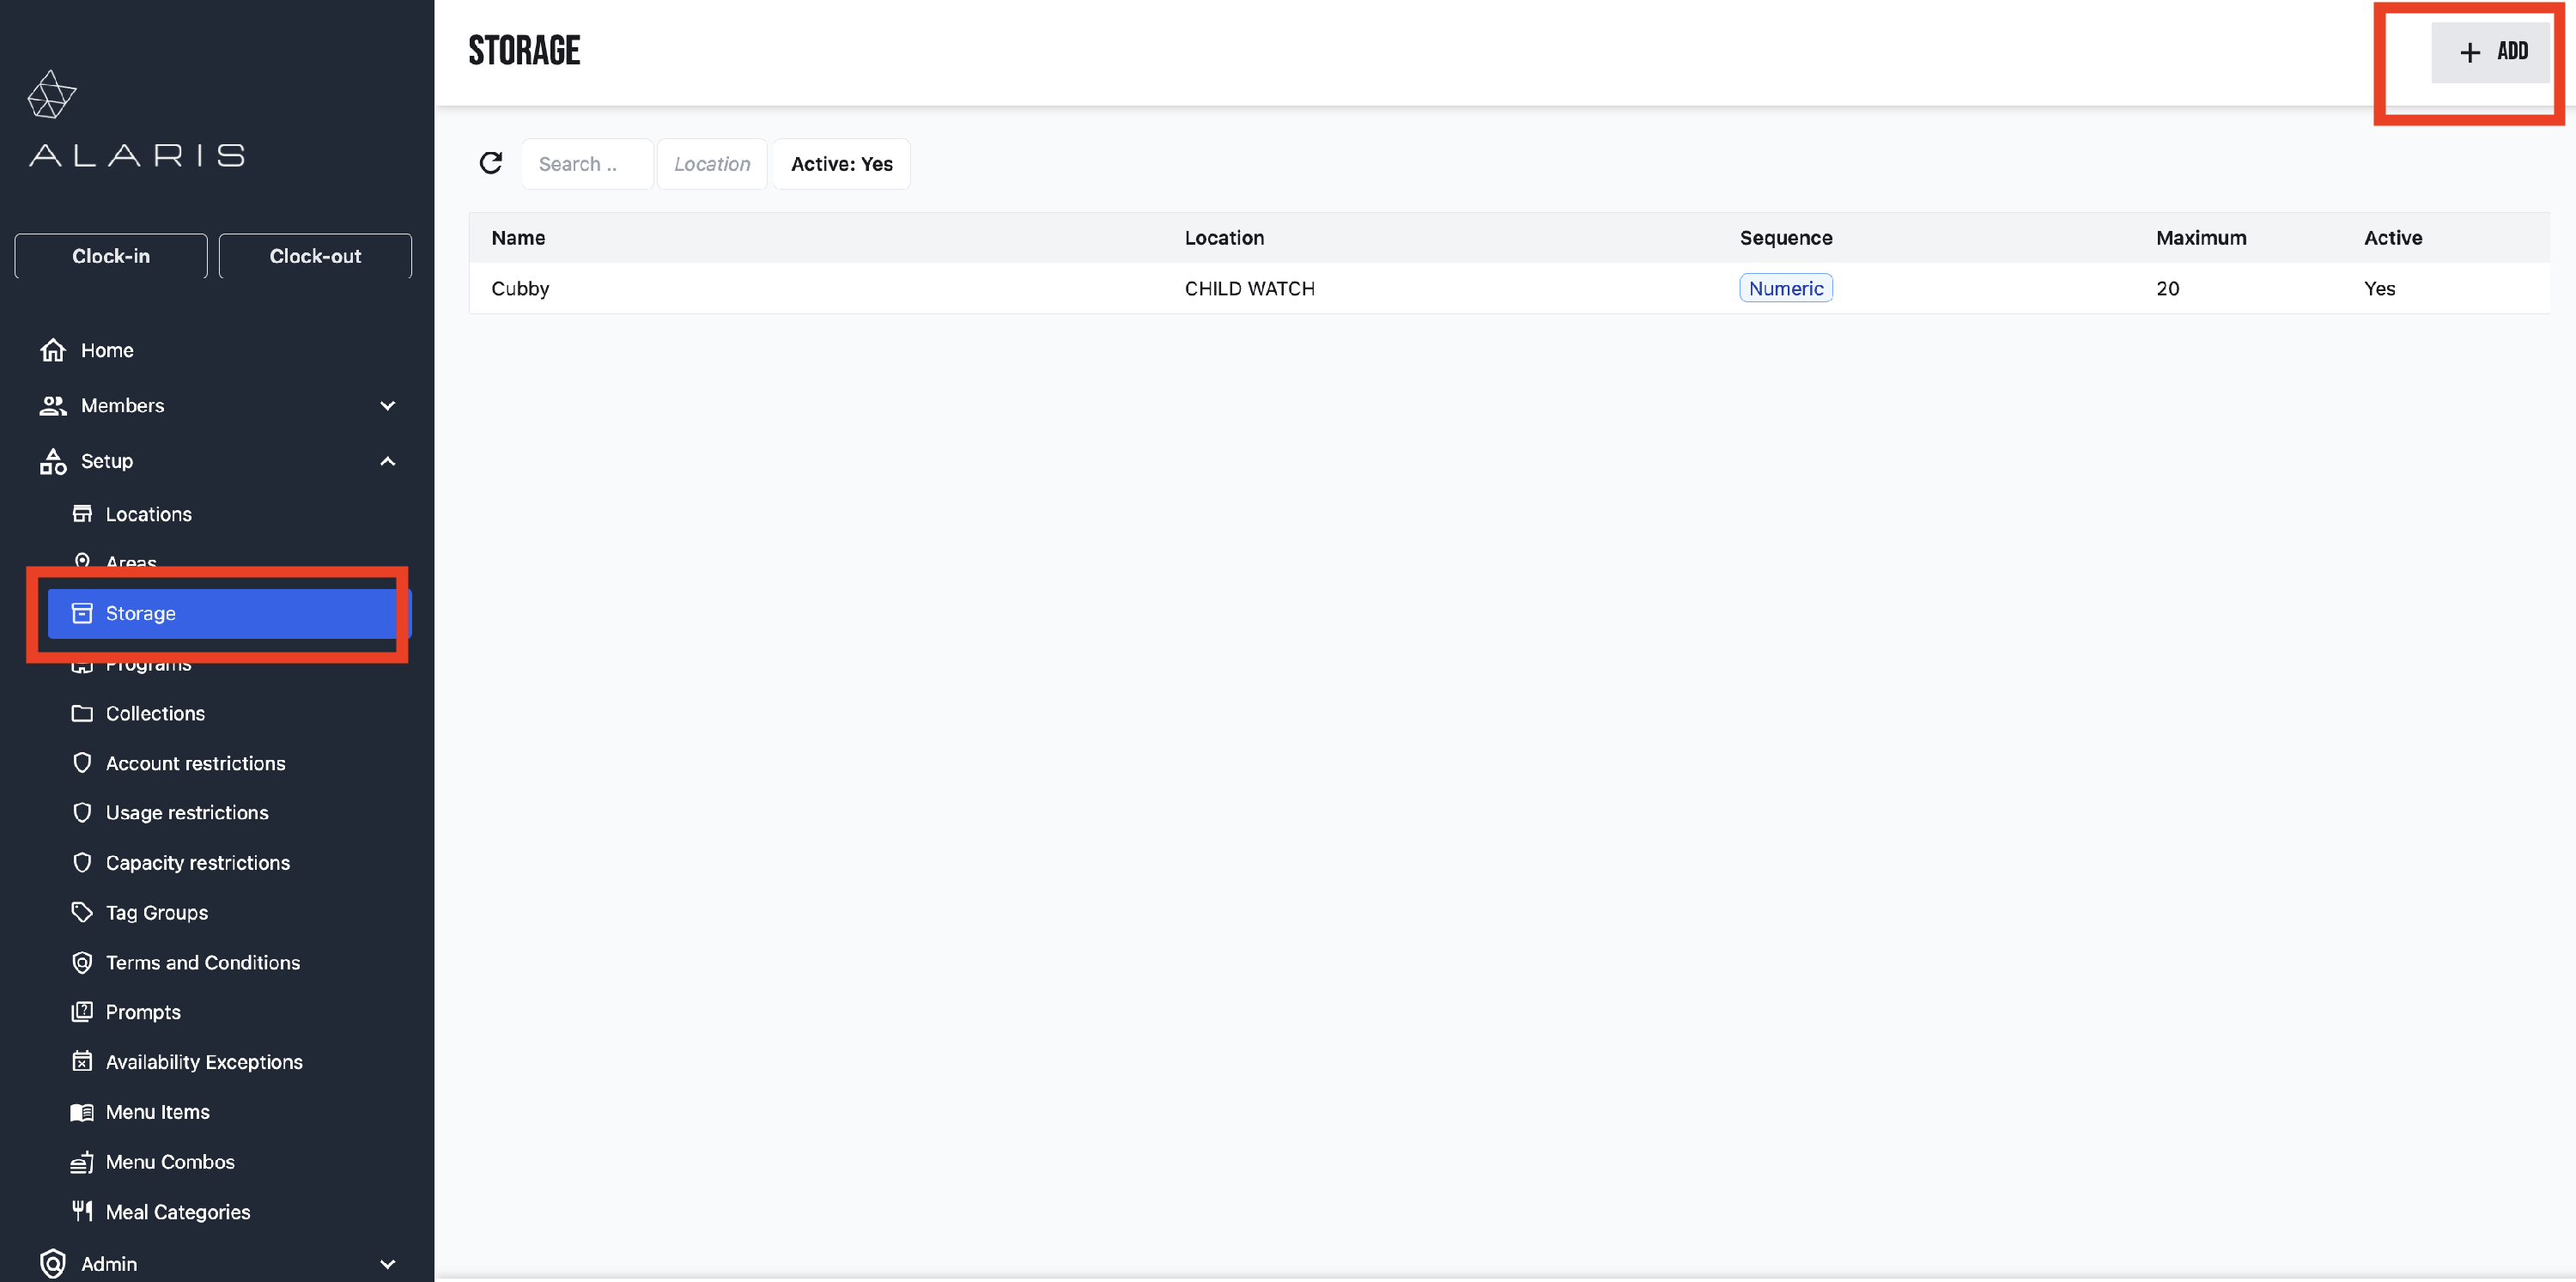Open the Location filter dropdown
This screenshot has height=1282, width=2576.
(711, 164)
